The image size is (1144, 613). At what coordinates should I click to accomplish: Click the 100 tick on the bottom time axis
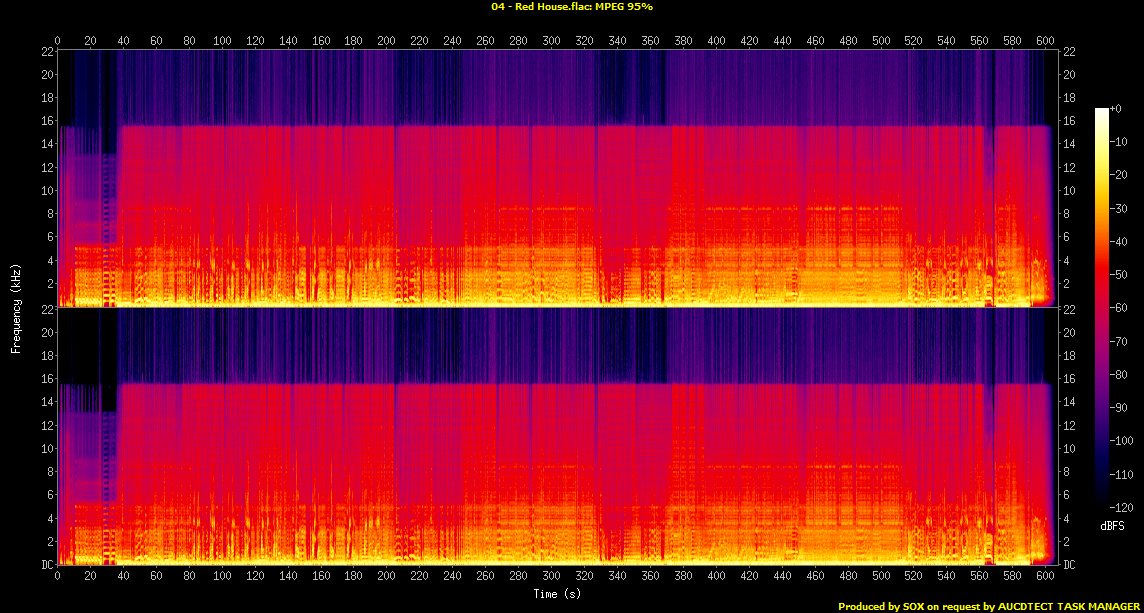tap(222, 577)
